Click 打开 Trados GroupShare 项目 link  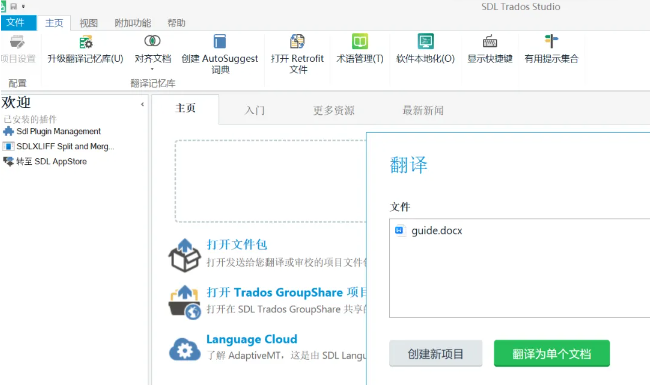[287, 292]
